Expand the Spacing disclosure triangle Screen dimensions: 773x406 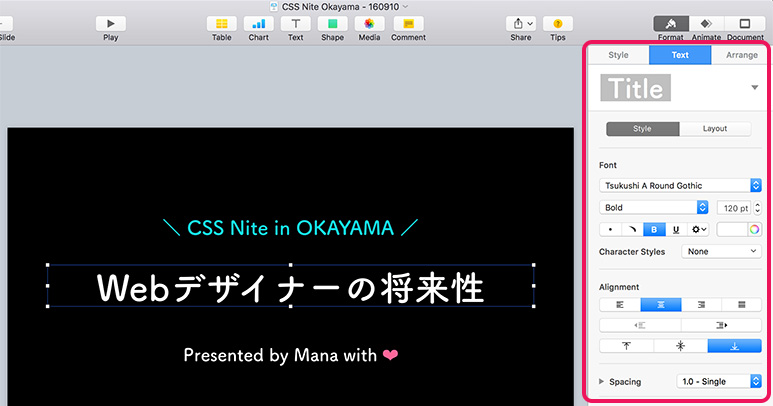point(601,381)
